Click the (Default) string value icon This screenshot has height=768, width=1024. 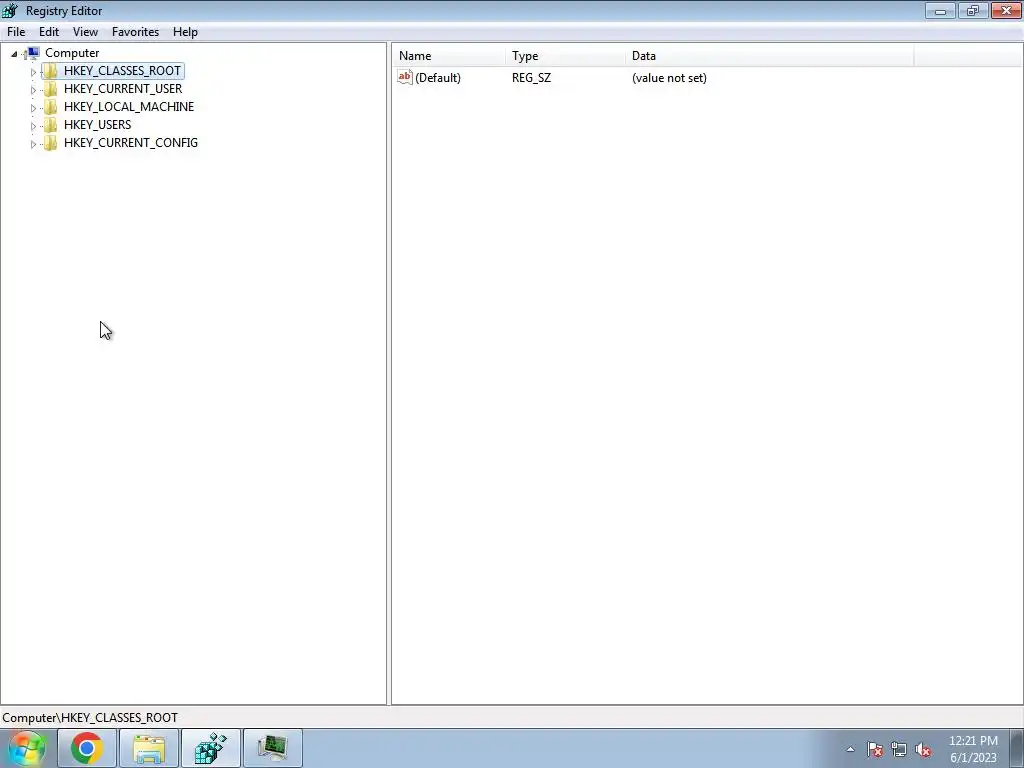[x=405, y=77]
